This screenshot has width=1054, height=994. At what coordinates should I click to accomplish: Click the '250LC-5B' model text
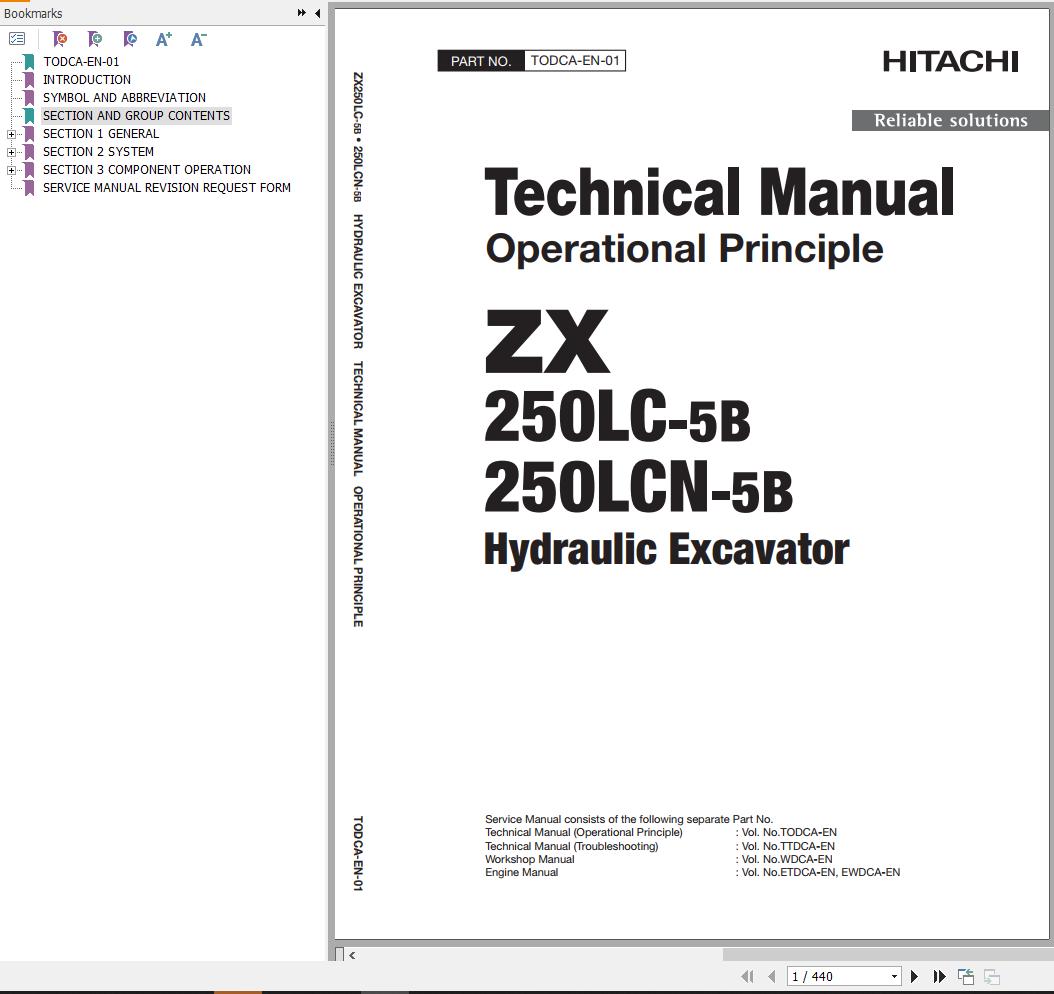pos(617,418)
